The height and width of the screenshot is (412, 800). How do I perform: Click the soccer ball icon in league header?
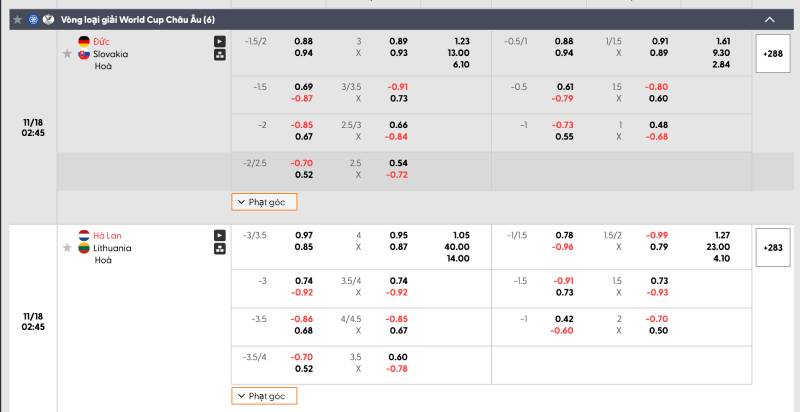(x=48, y=19)
